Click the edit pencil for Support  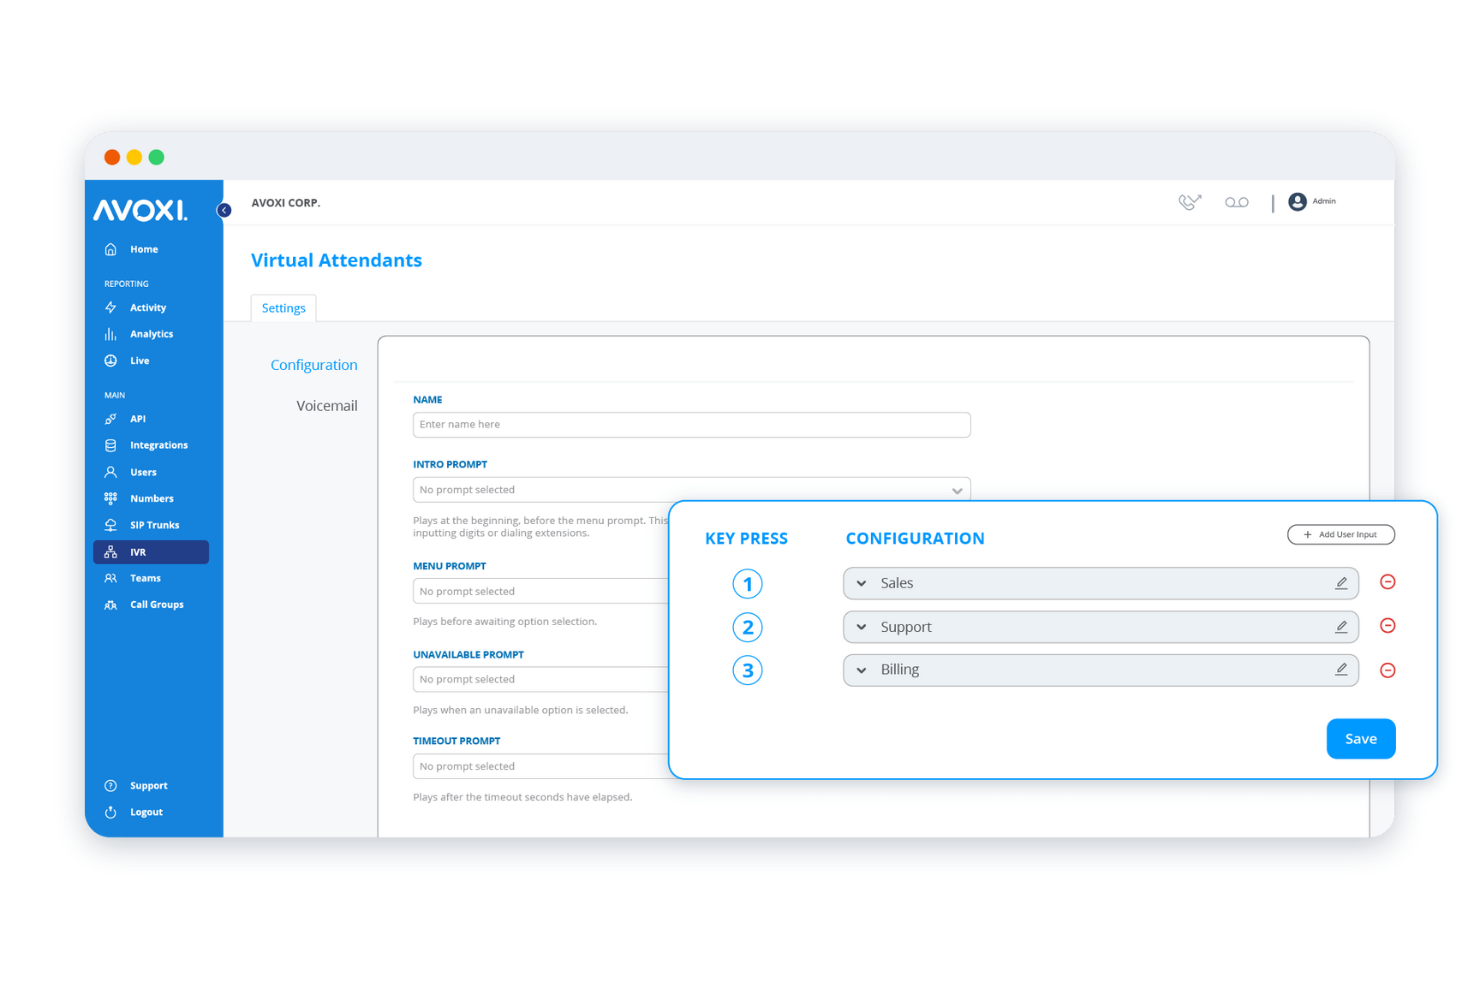[1341, 627]
